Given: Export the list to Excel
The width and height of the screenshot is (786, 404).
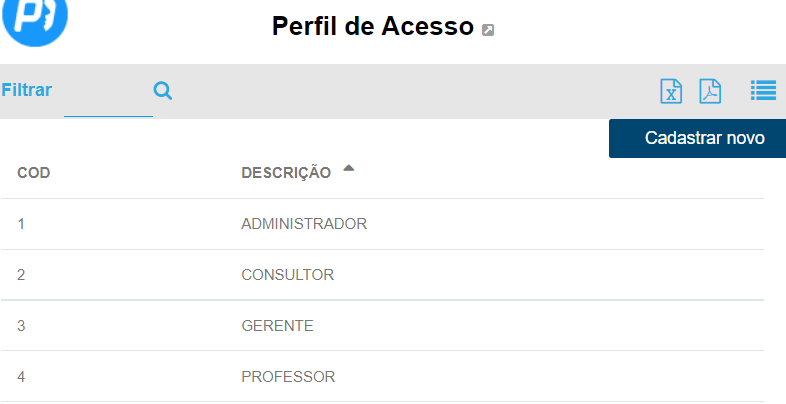Looking at the screenshot, I should [x=670, y=91].
